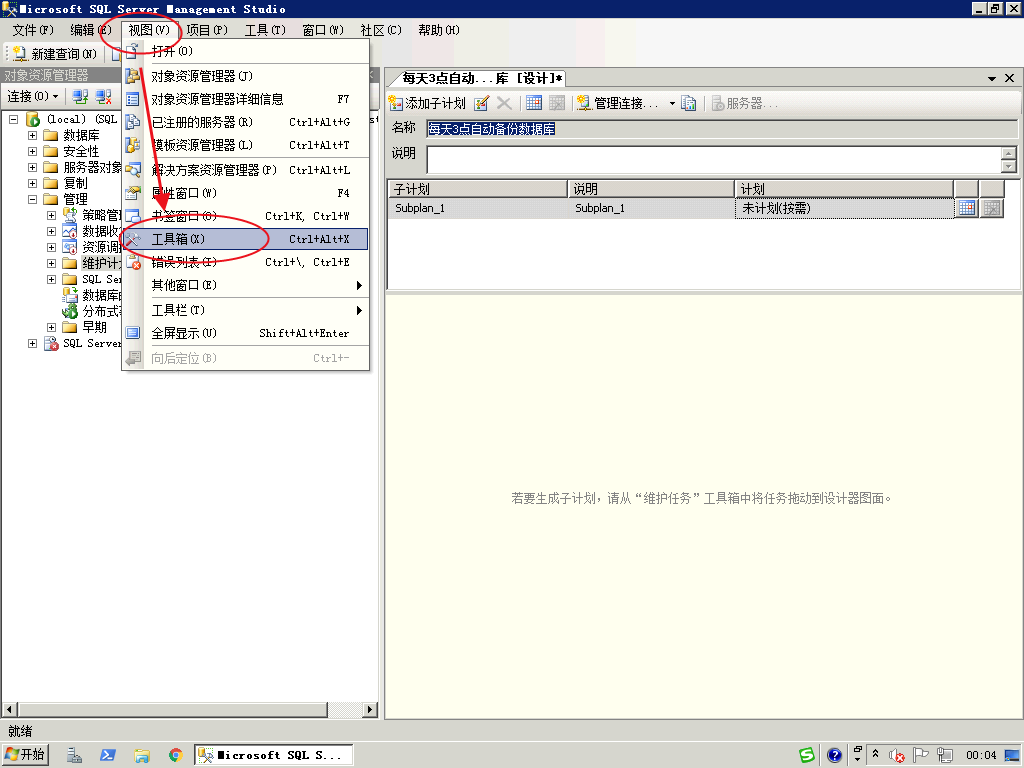Click the schedule calendar icon in Subplan_1 row
This screenshot has width=1024, height=768.
(x=967, y=208)
